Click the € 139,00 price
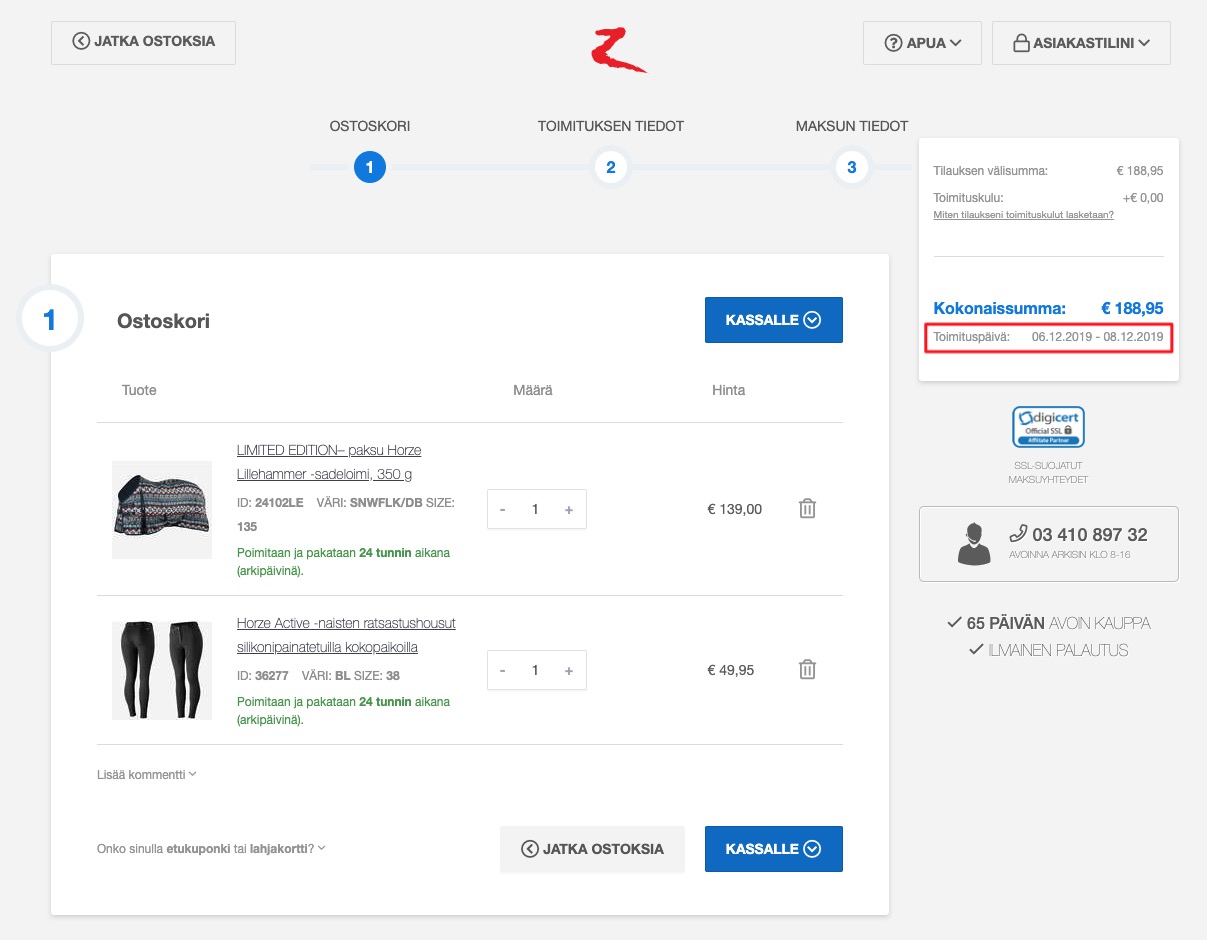This screenshot has height=940, width=1207. tap(735, 509)
